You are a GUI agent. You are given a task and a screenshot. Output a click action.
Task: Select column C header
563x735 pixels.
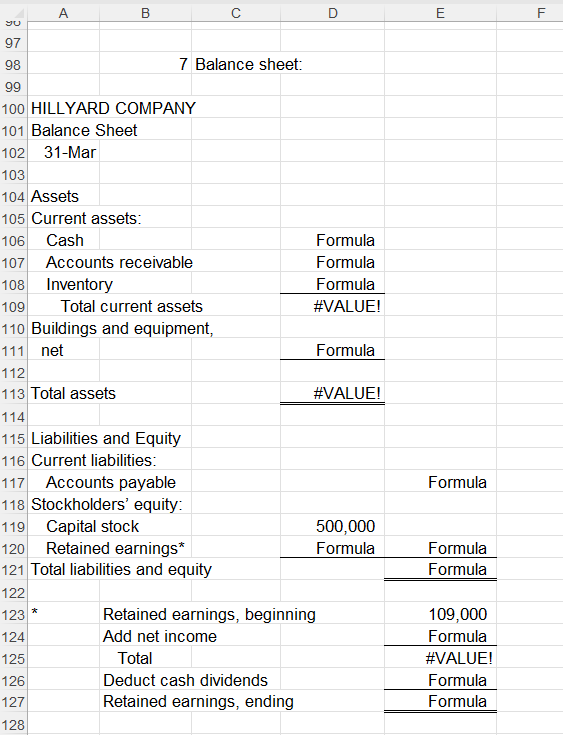click(236, 13)
